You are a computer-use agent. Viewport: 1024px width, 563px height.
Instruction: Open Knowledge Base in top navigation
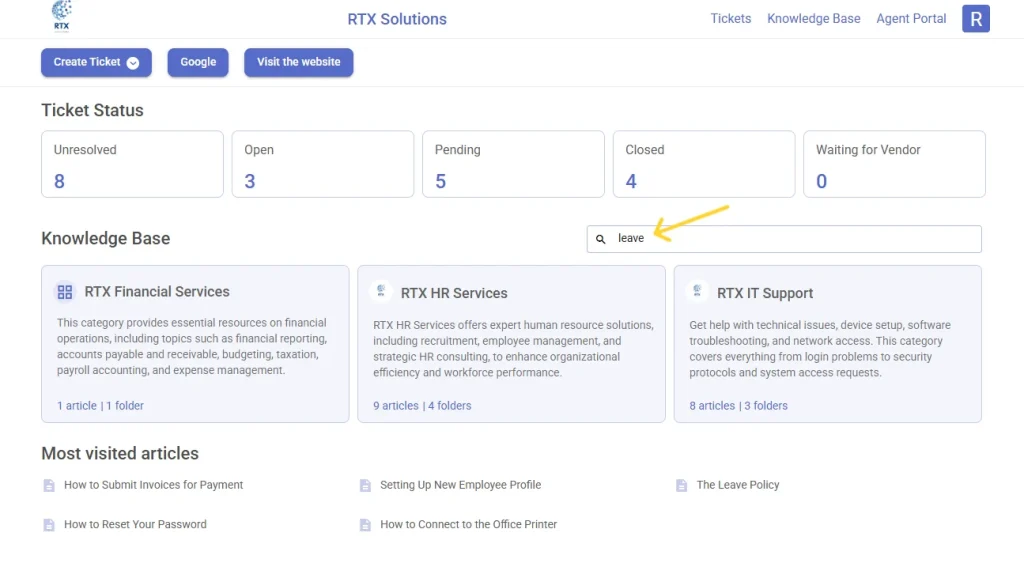[814, 19]
